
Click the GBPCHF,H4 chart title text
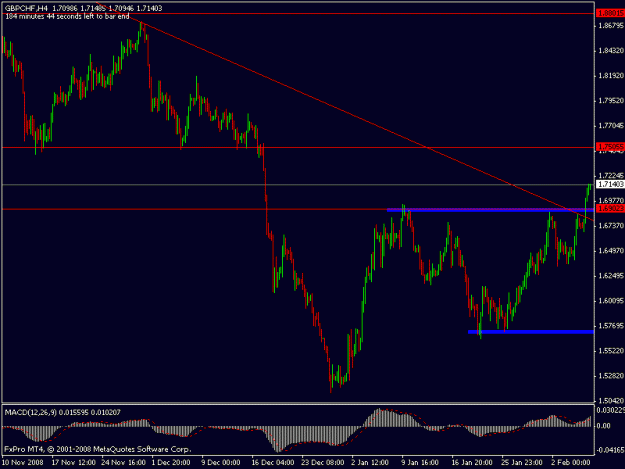tap(26, 8)
